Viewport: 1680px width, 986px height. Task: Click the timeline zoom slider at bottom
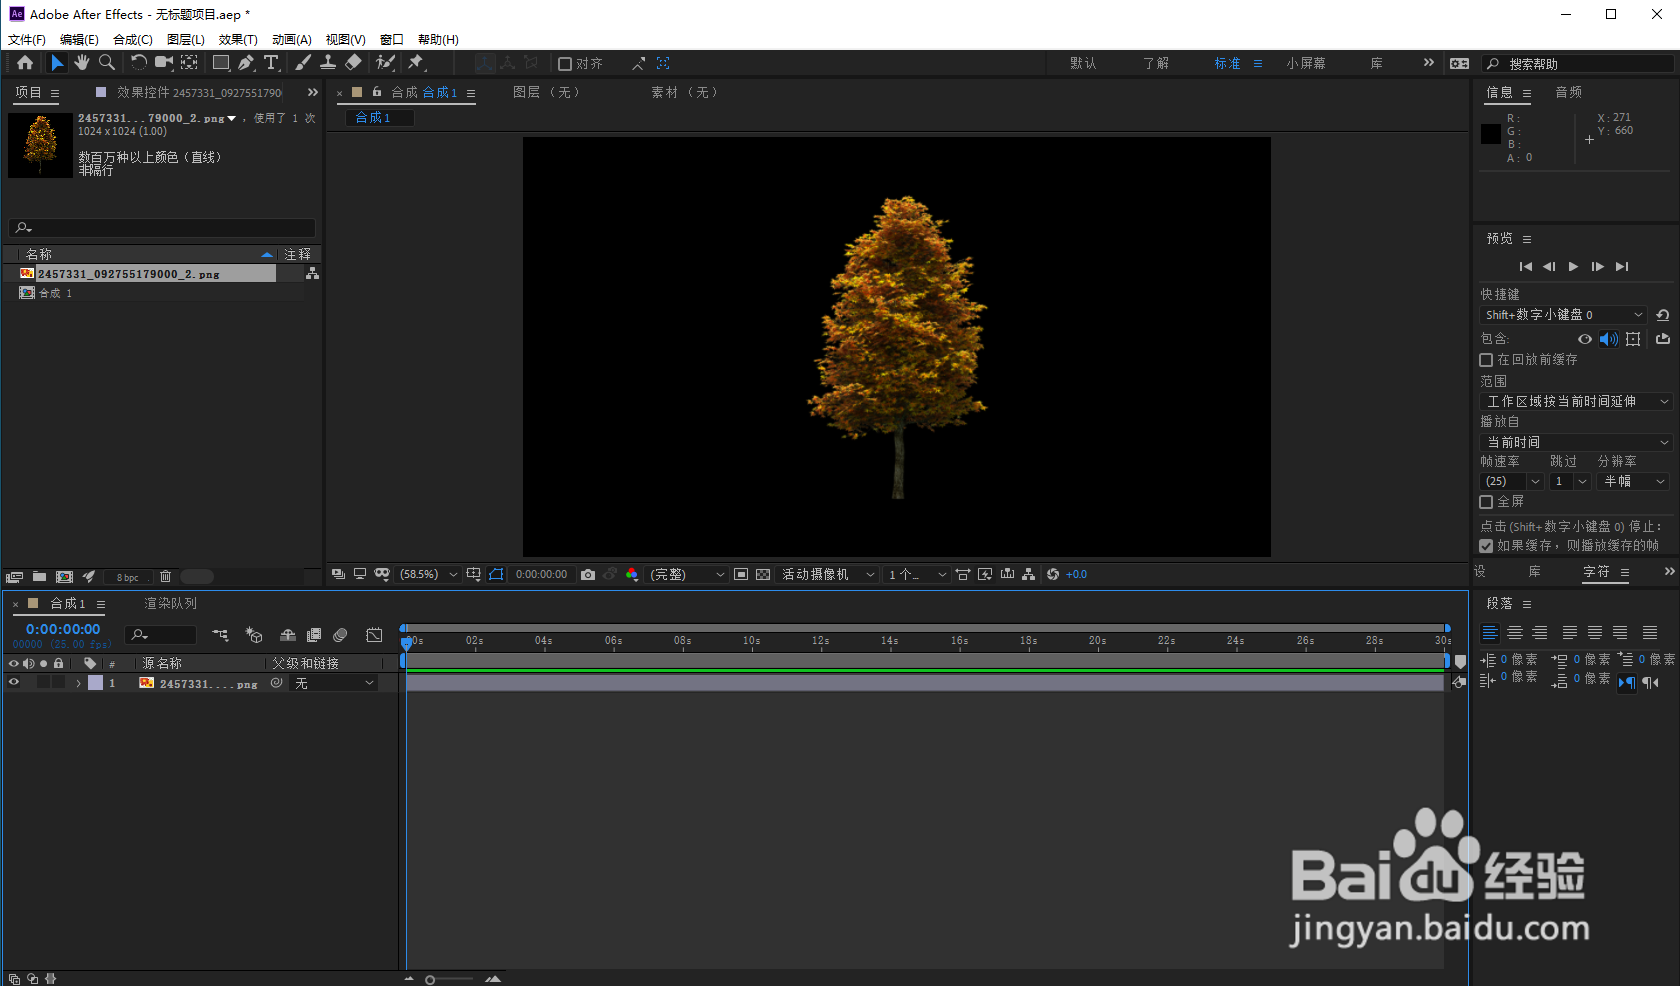pyautogui.click(x=450, y=980)
